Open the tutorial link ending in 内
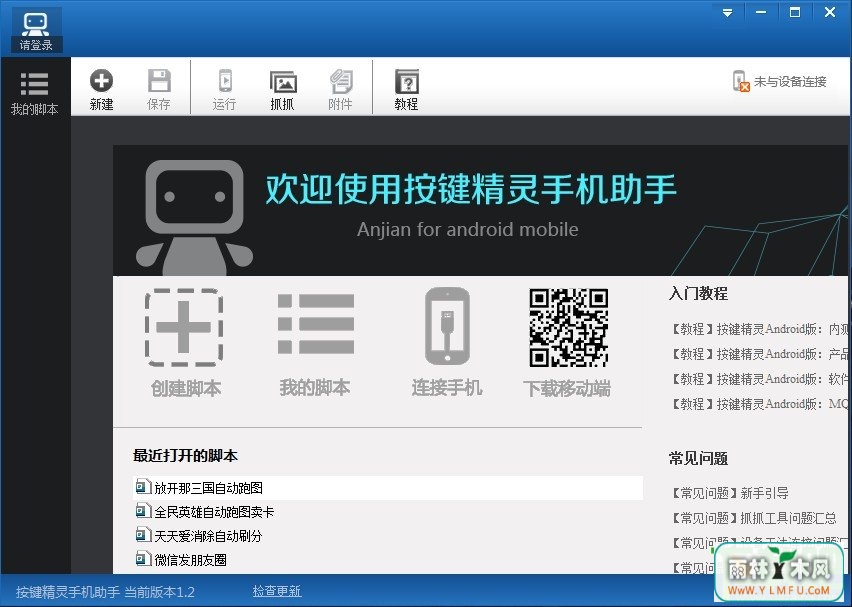This screenshot has width=852, height=607. pos(759,329)
